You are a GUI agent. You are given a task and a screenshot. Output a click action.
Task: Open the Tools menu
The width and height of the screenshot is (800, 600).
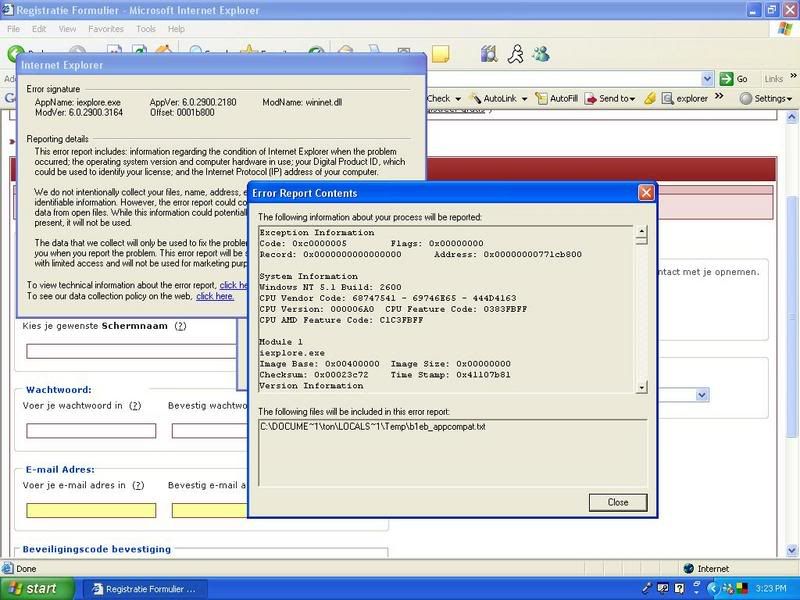click(x=145, y=29)
